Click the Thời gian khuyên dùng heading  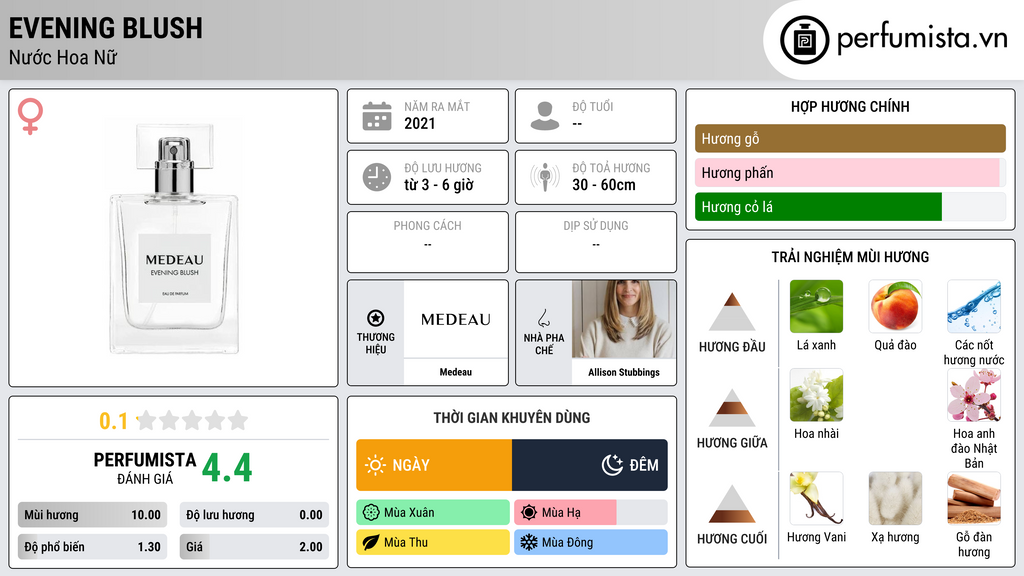click(x=512, y=417)
